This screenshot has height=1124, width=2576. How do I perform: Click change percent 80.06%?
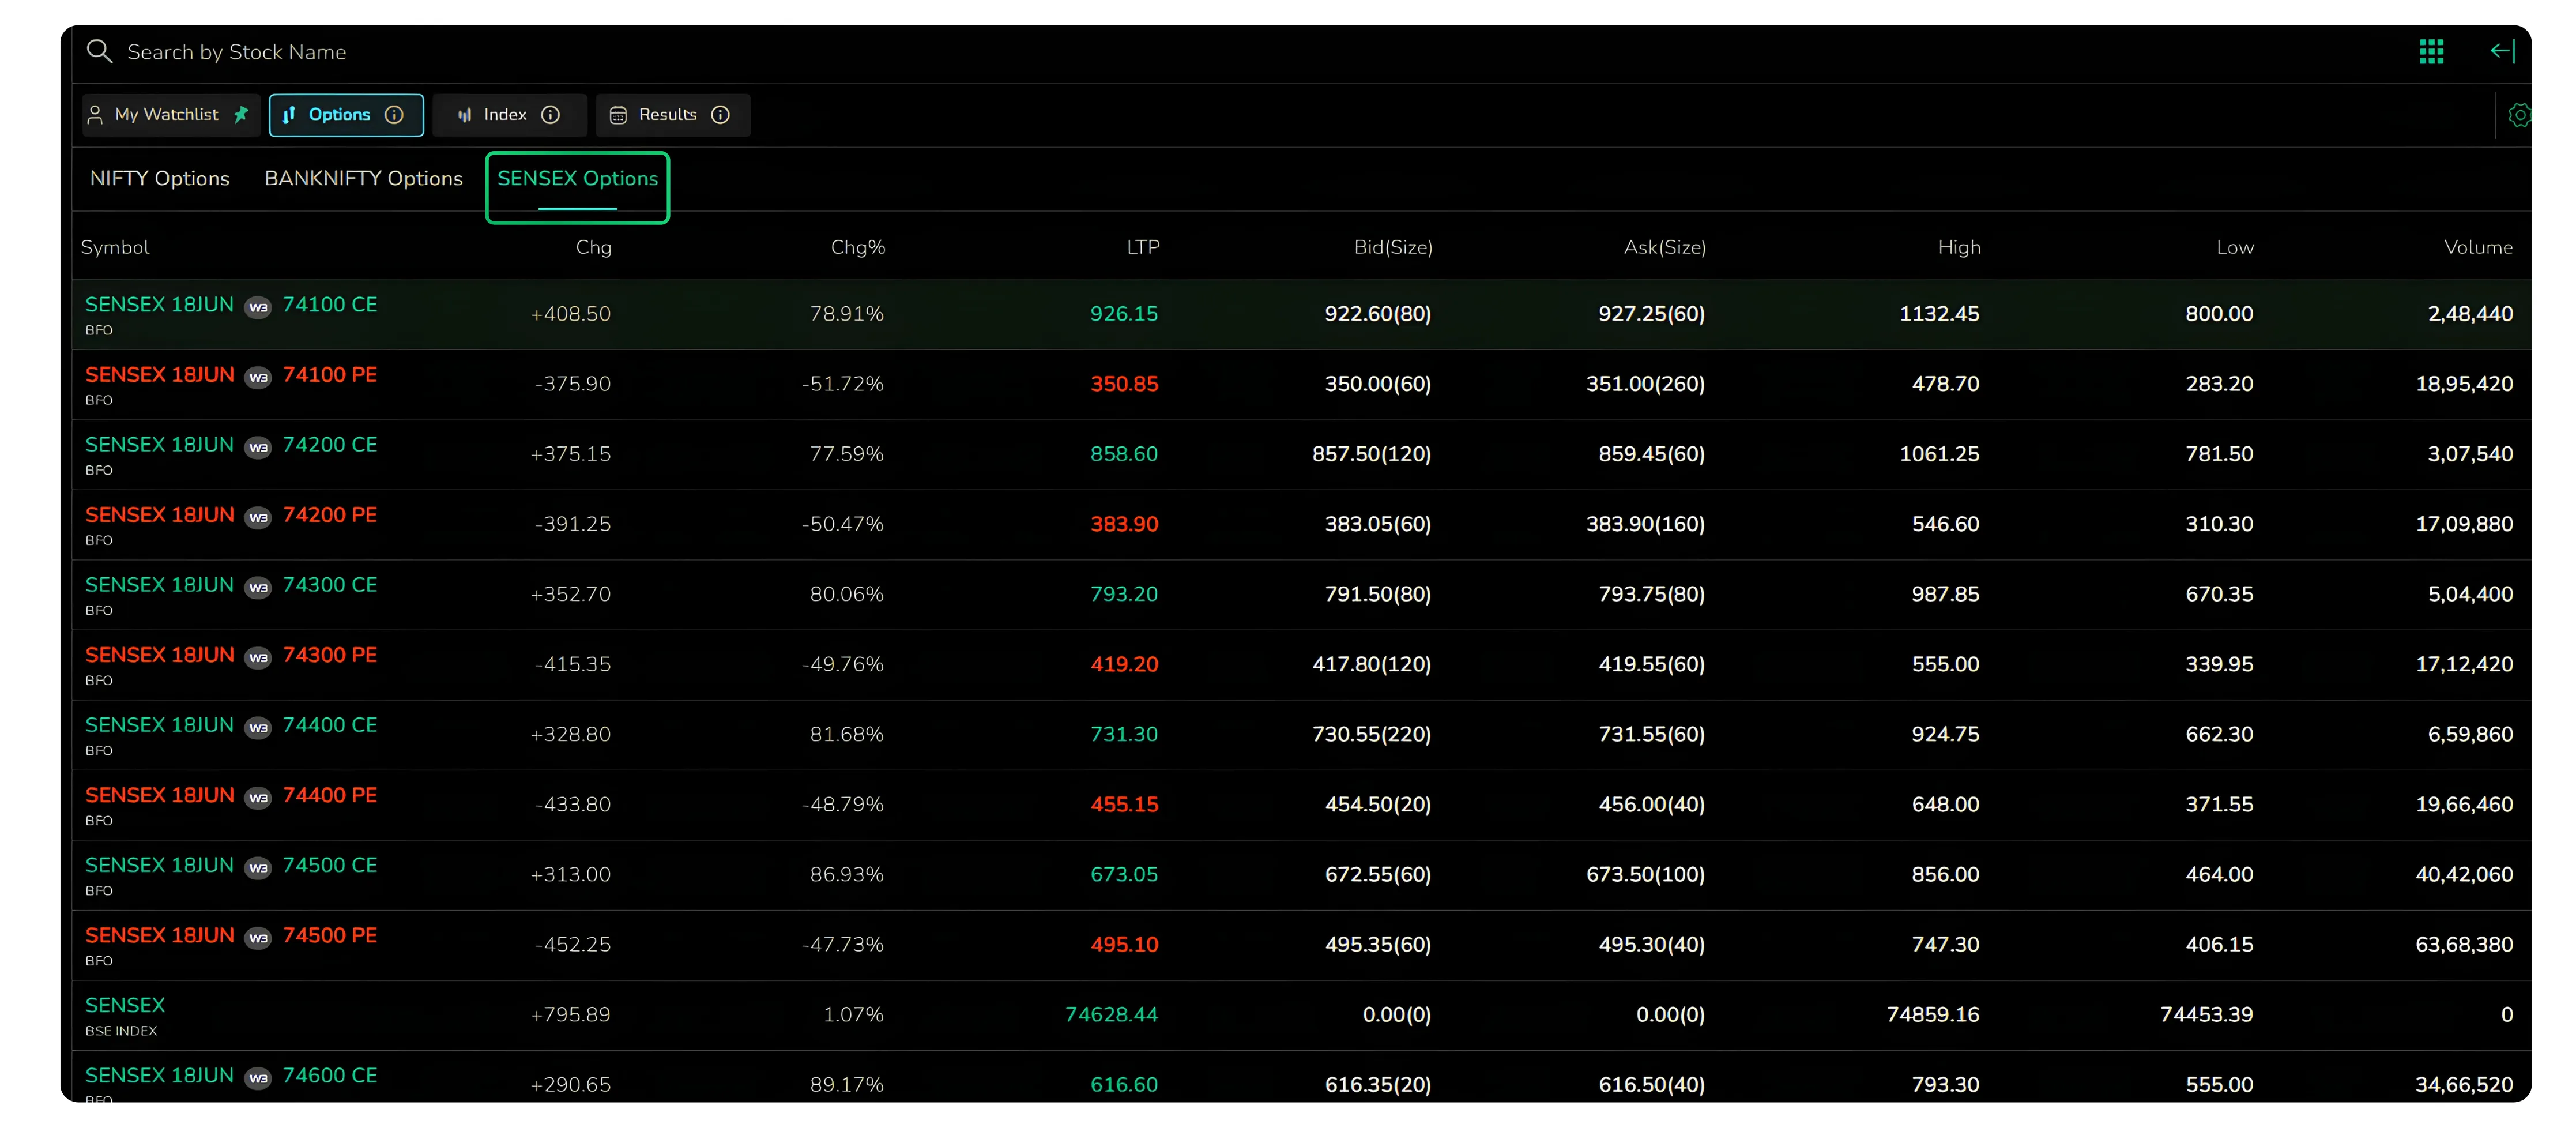click(x=846, y=594)
